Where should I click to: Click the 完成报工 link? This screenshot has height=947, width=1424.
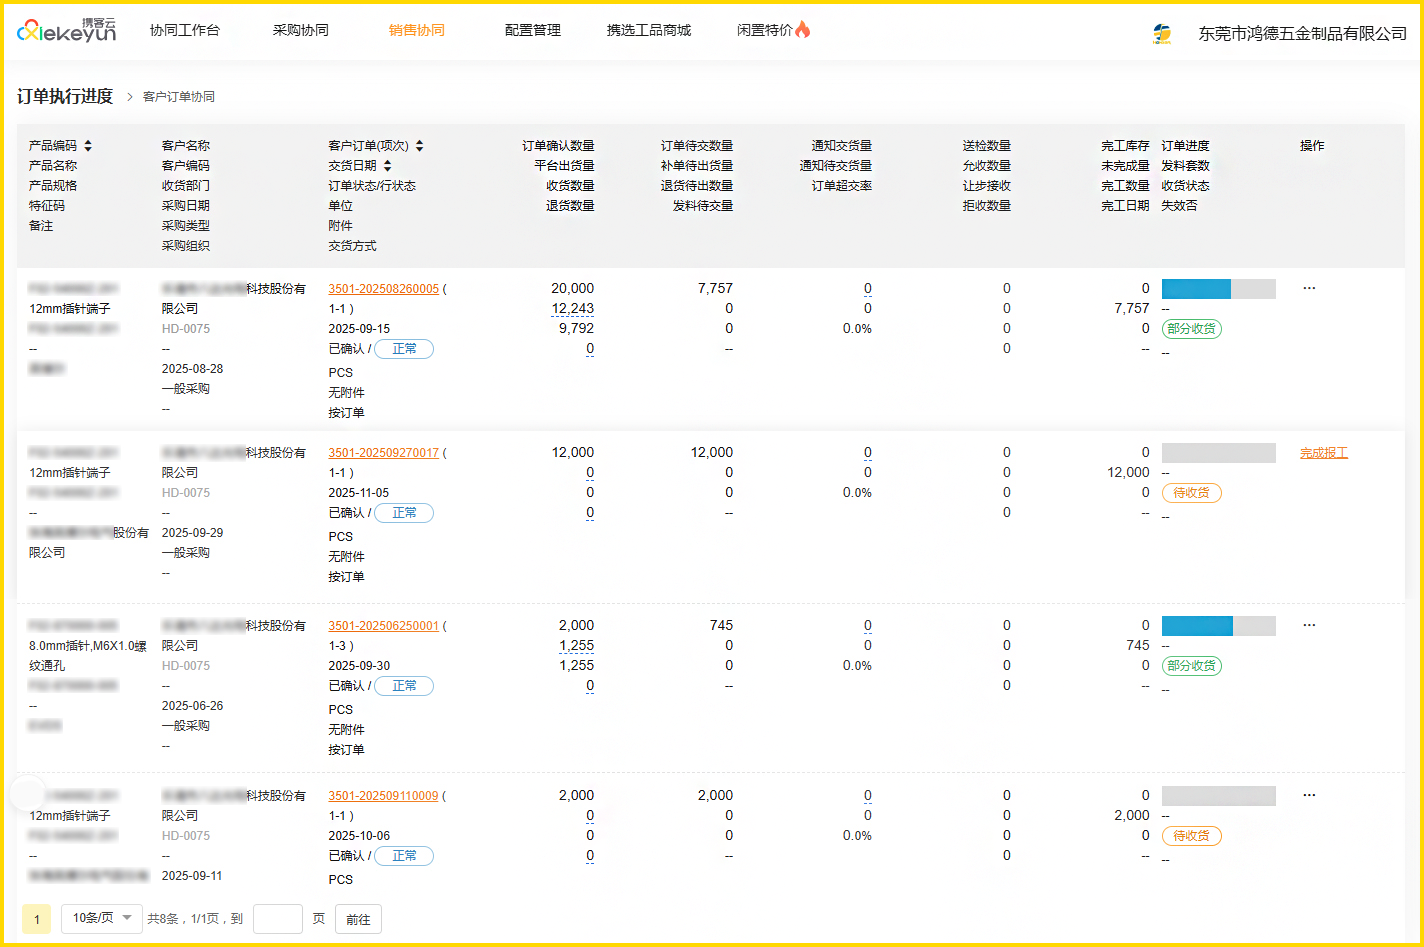point(1323,453)
